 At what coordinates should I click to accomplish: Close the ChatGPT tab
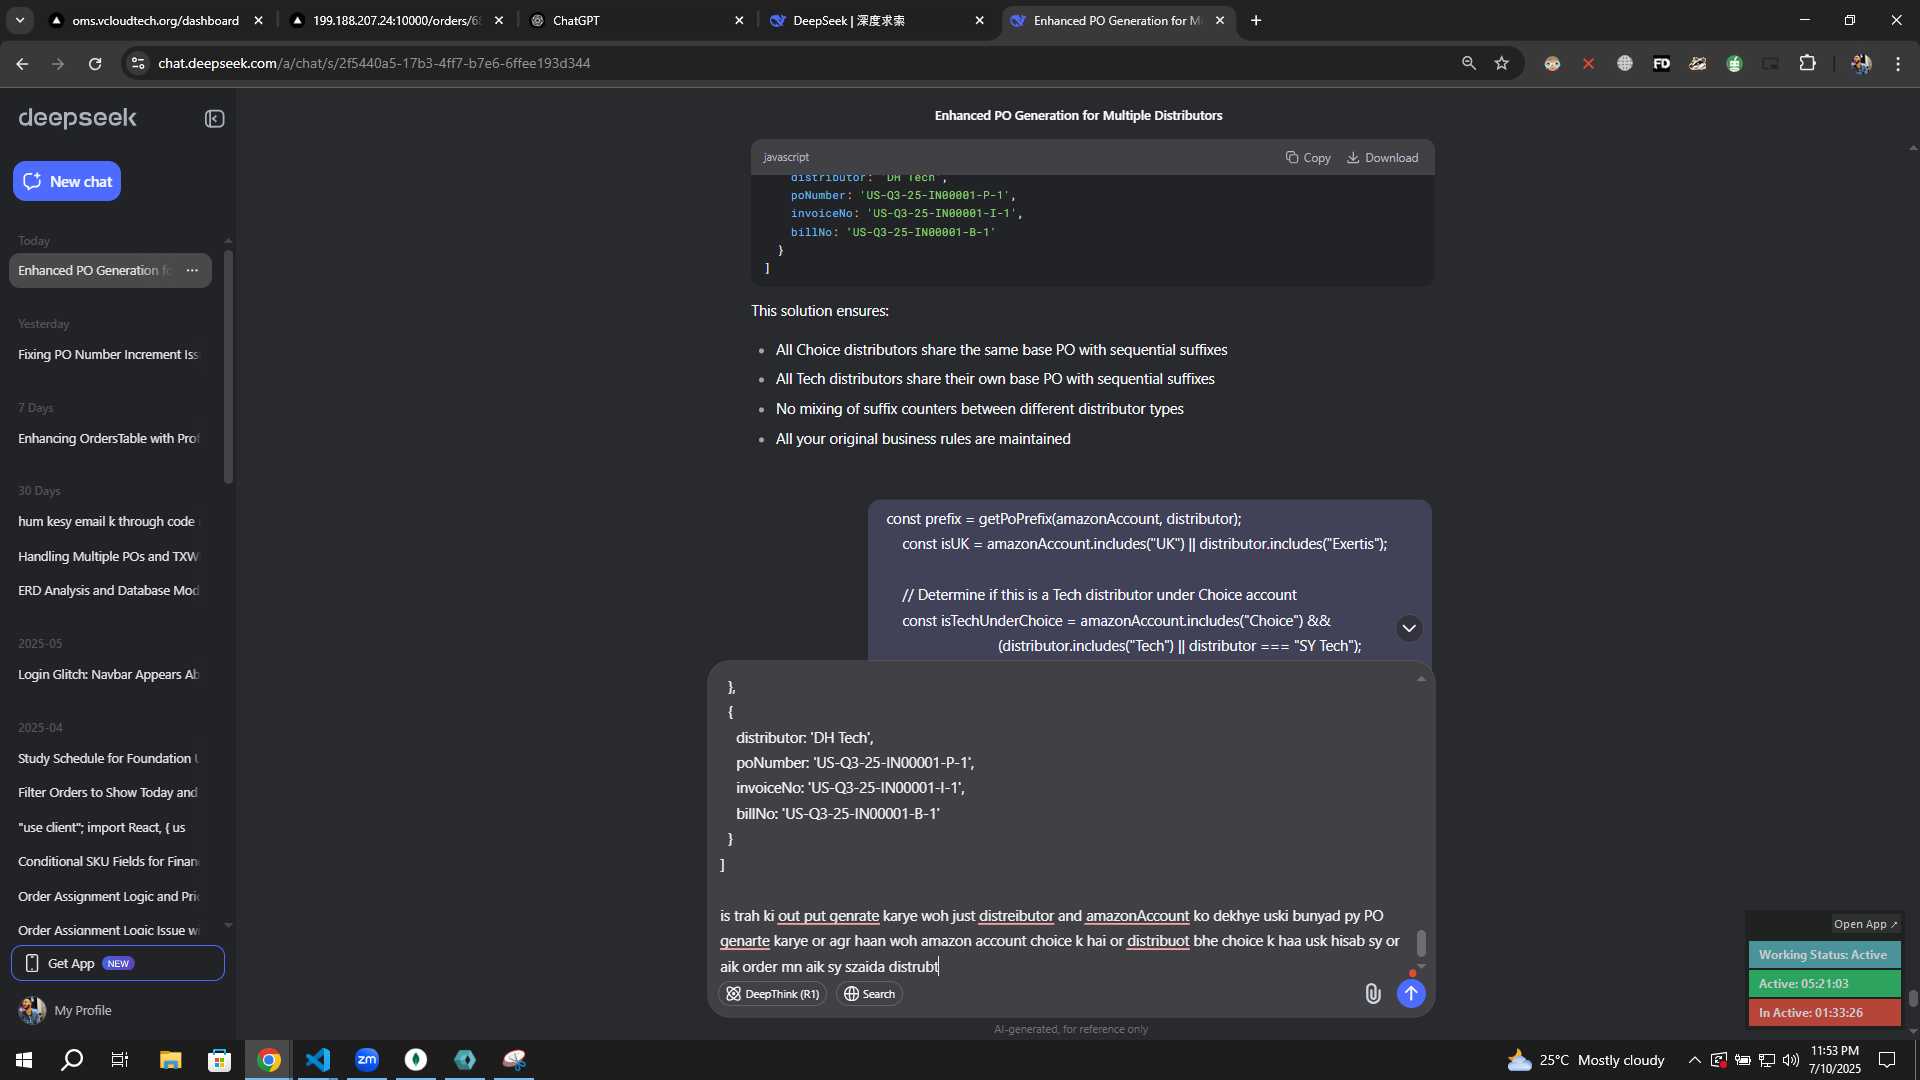pyautogui.click(x=739, y=20)
